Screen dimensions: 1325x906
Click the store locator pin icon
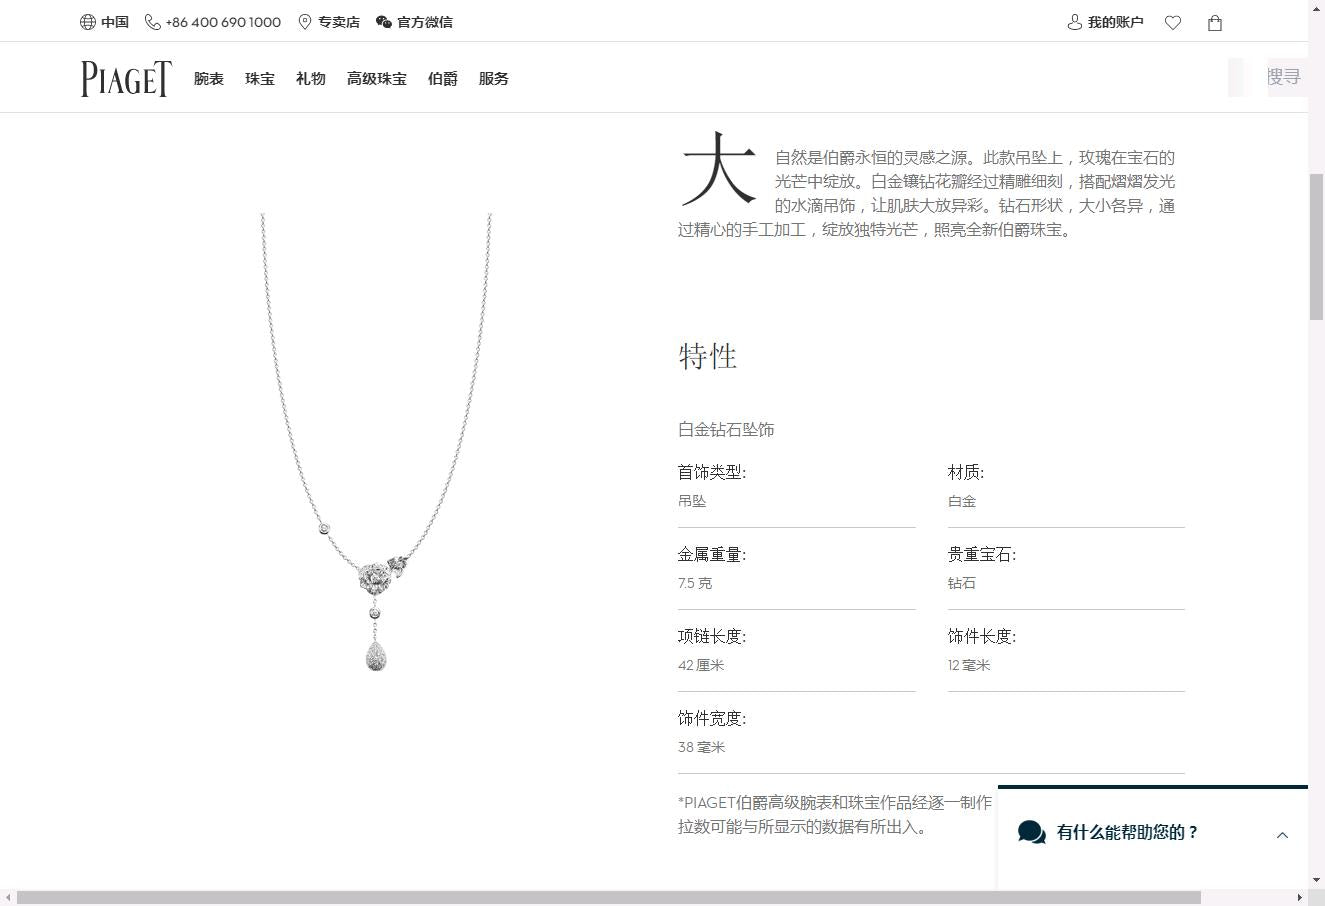point(305,22)
